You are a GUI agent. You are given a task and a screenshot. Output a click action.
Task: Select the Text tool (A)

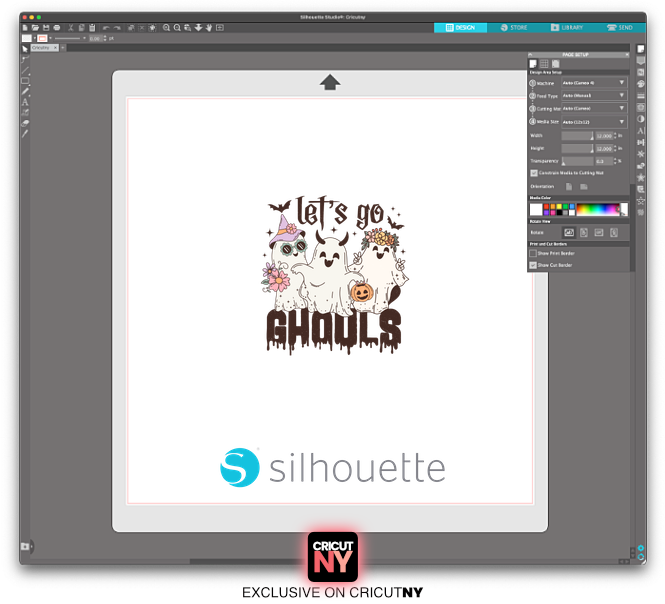tap(25, 102)
